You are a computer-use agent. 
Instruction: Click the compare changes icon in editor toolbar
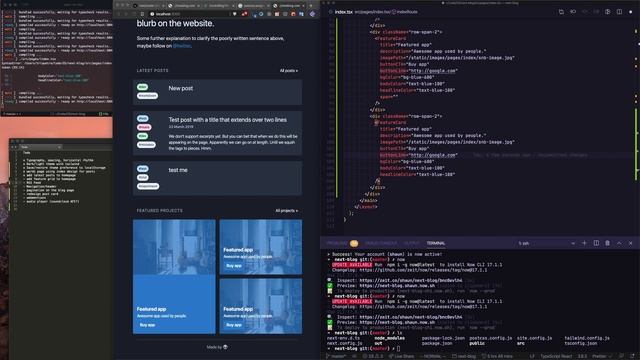click(573, 12)
